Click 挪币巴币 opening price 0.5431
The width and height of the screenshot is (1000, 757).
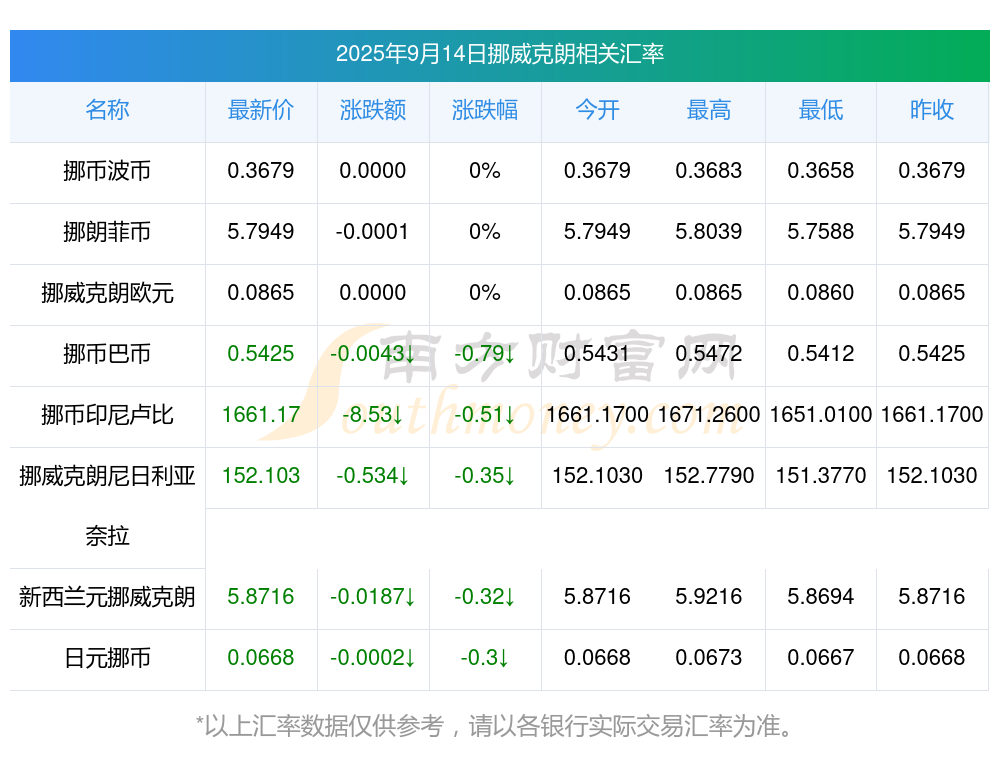coord(597,353)
